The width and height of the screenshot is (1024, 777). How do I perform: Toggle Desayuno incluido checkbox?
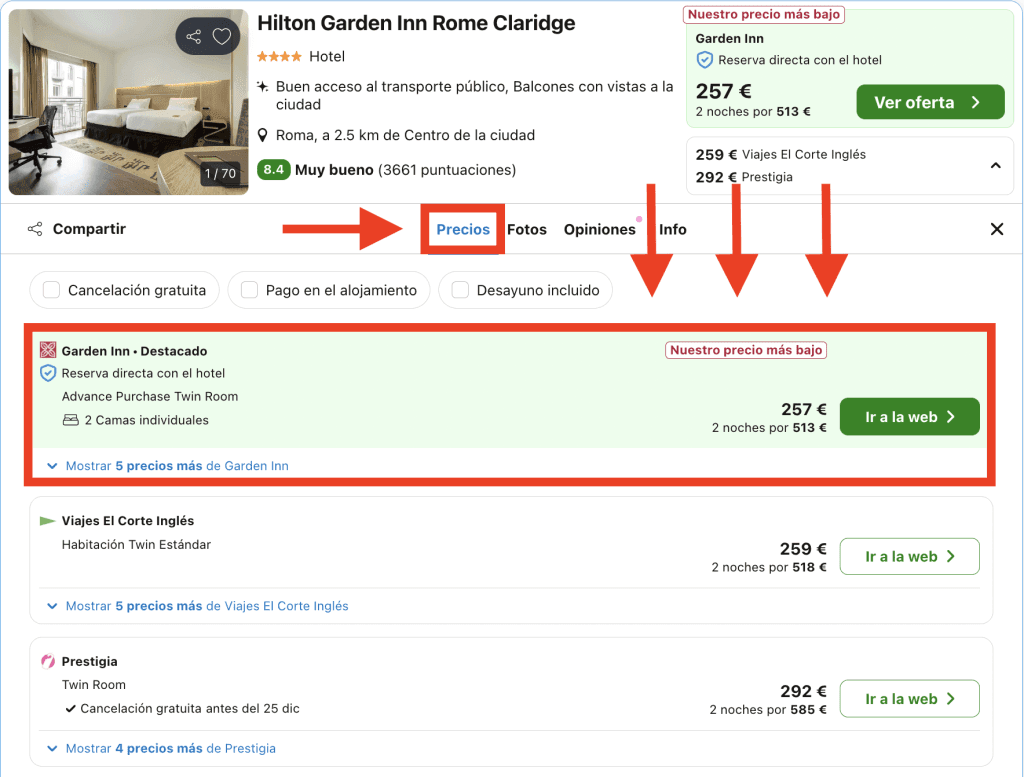tap(460, 290)
